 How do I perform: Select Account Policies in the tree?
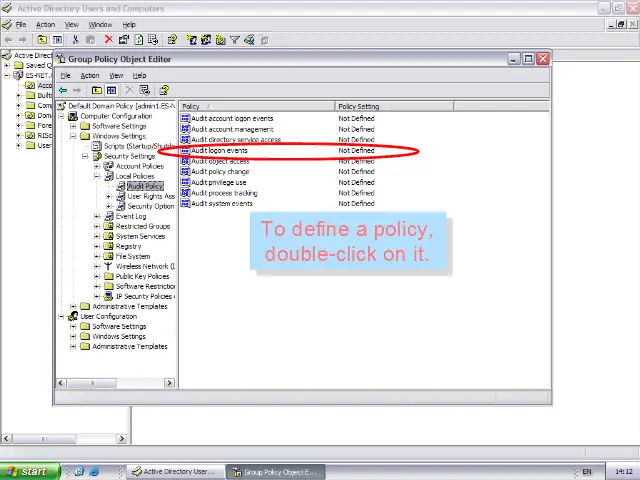point(140,166)
